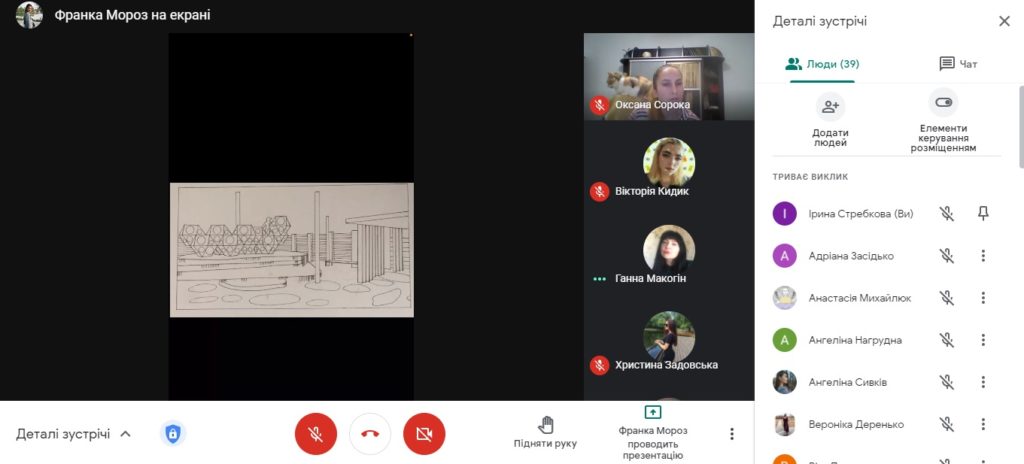This screenshot has height=464, width=1024.
Task: Select the Люди (39) tab
Action: 822,64
